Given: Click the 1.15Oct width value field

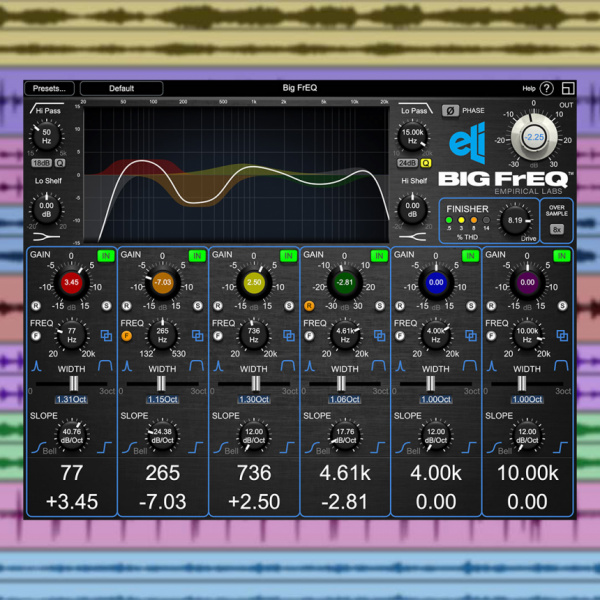Looking at the screenshot, I should [162, 399].
